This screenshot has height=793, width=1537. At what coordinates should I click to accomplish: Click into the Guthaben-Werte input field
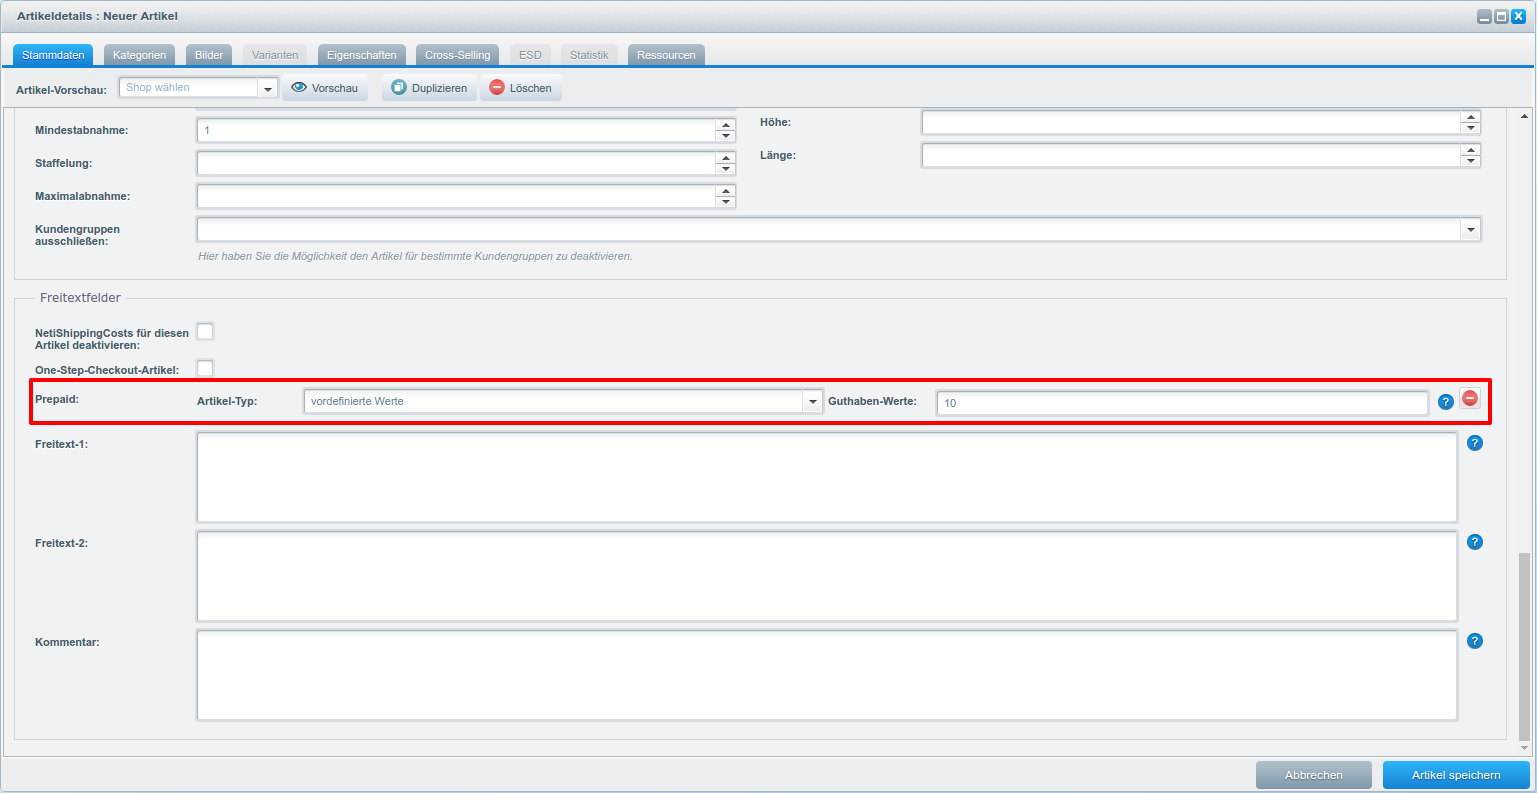[x=1181, y=403]
